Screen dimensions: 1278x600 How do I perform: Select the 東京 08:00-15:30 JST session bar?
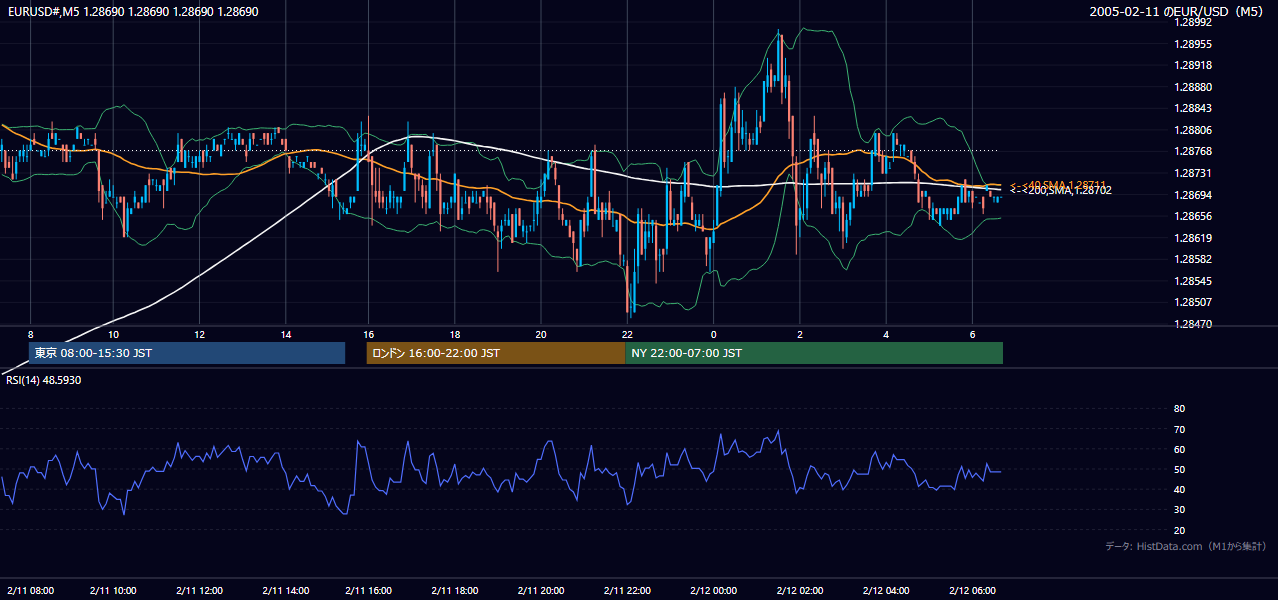click(x=187, y=353)
